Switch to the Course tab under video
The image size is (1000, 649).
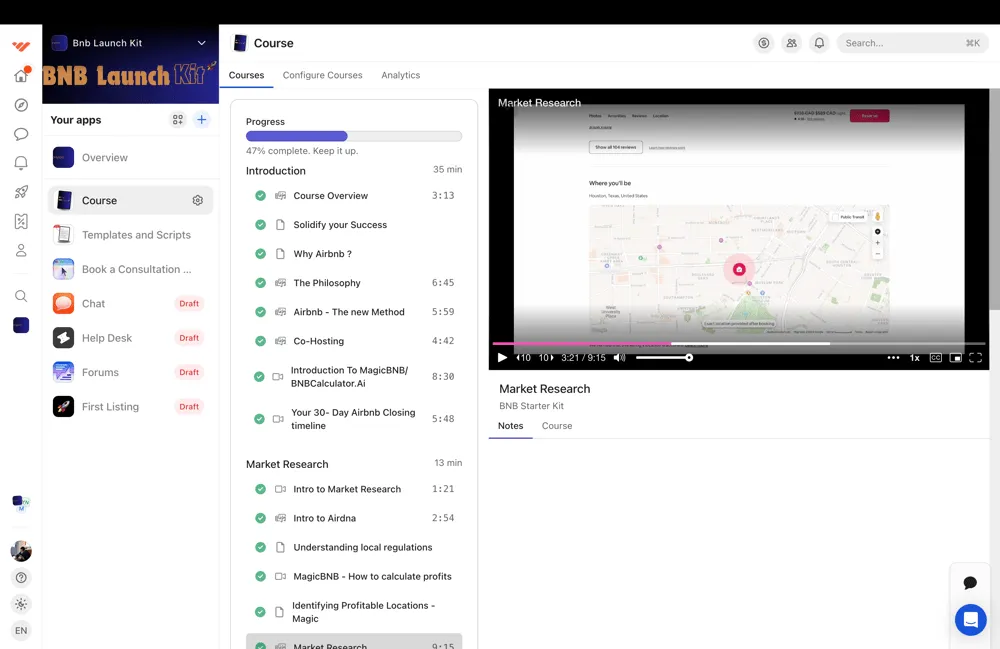[x=557, y=426]
